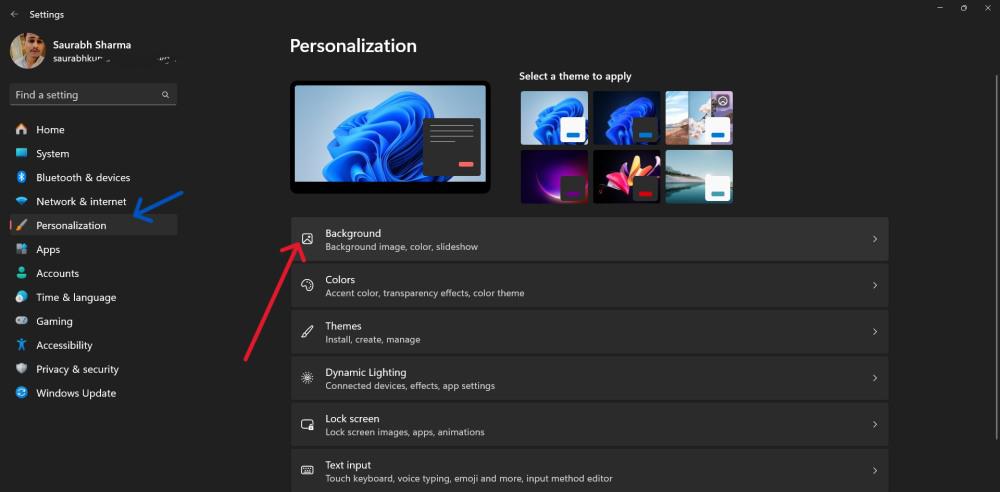Click the back arrow beside Settings
Viewport: 1000px width, 492px height.
15,14
